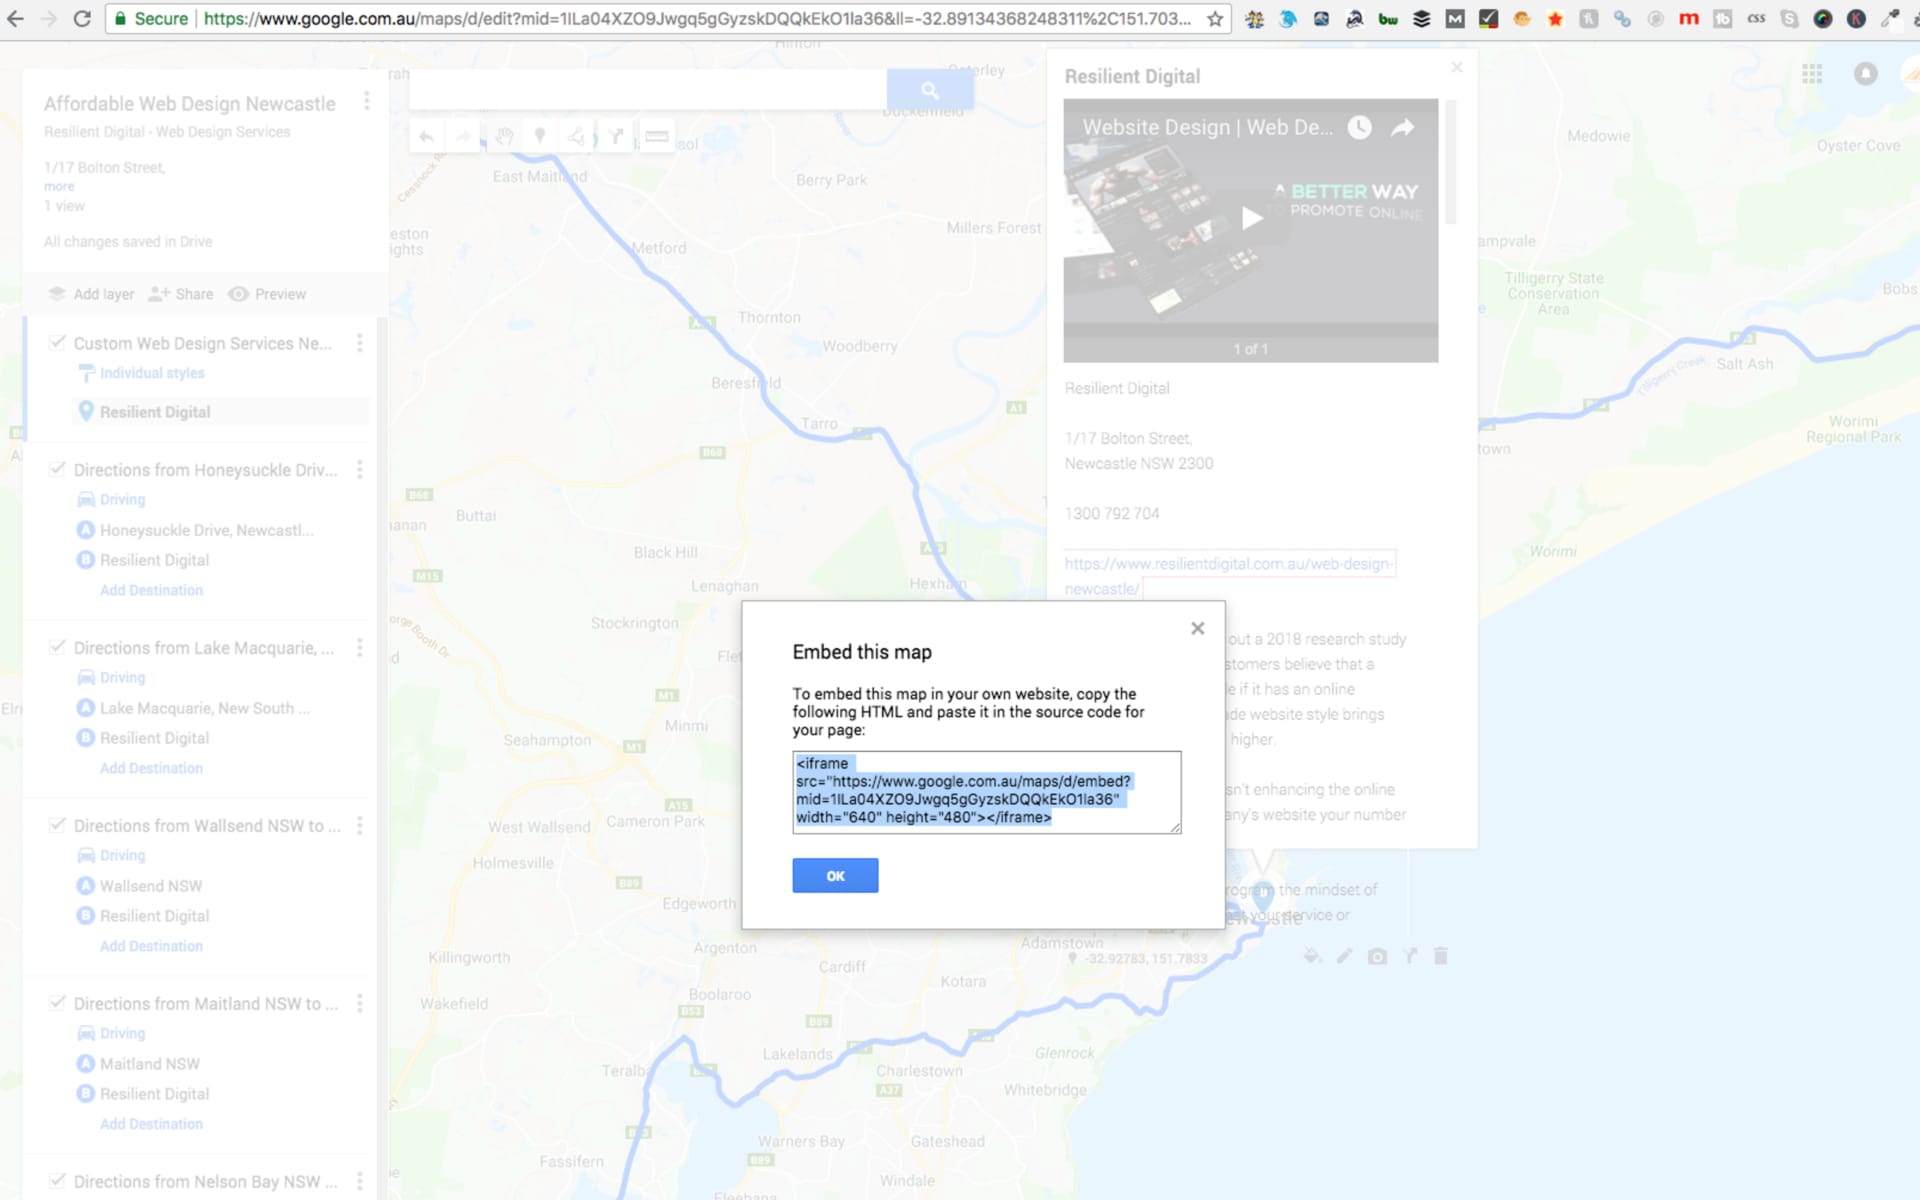Close the Embed this map dialog
Screen dimensions: 1920x1200
pos(1197,628)
